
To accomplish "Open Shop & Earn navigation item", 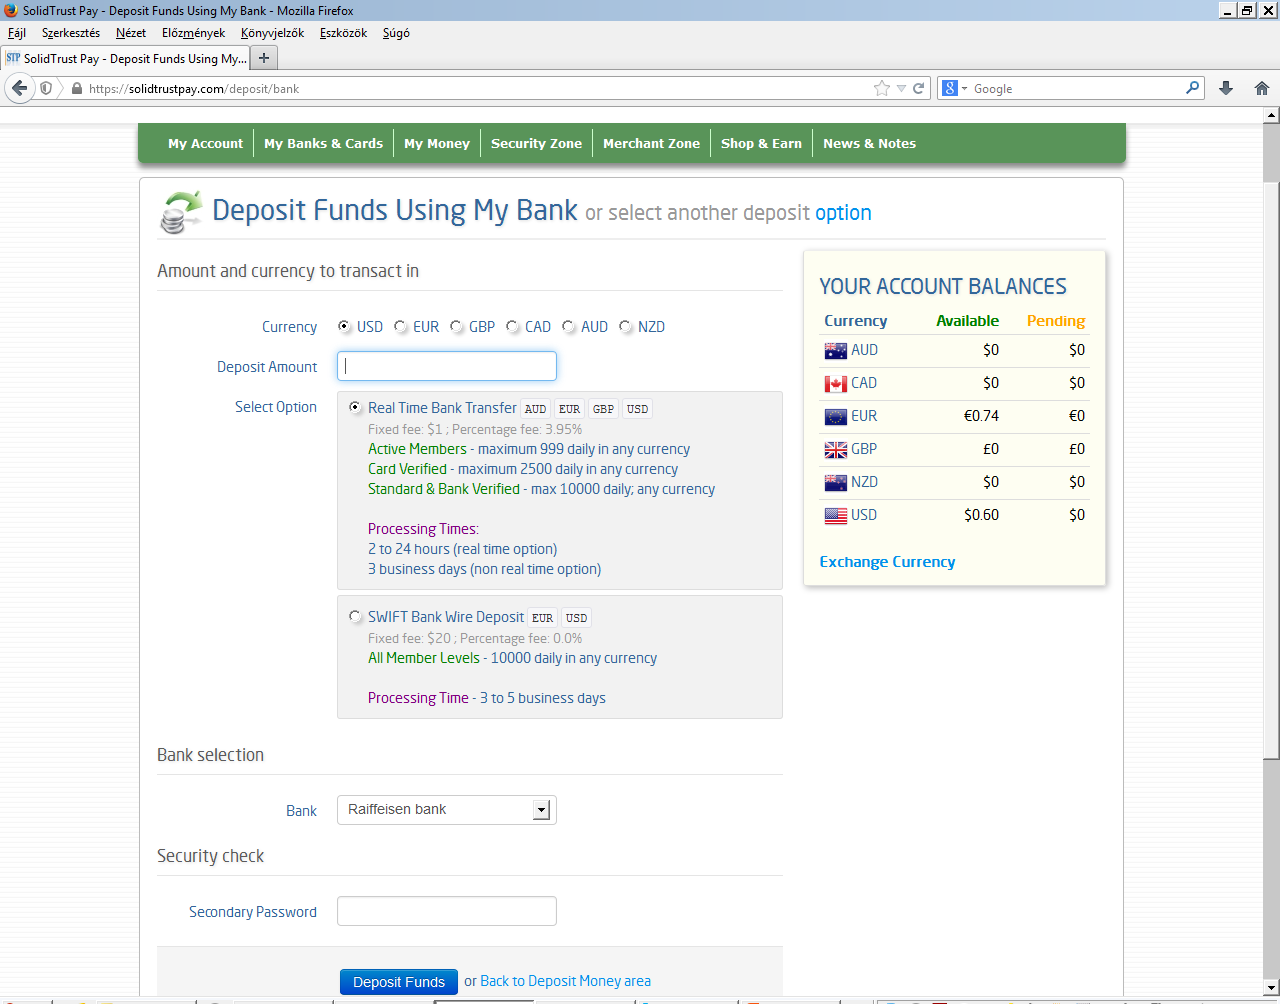I will [x=761, y=143].
